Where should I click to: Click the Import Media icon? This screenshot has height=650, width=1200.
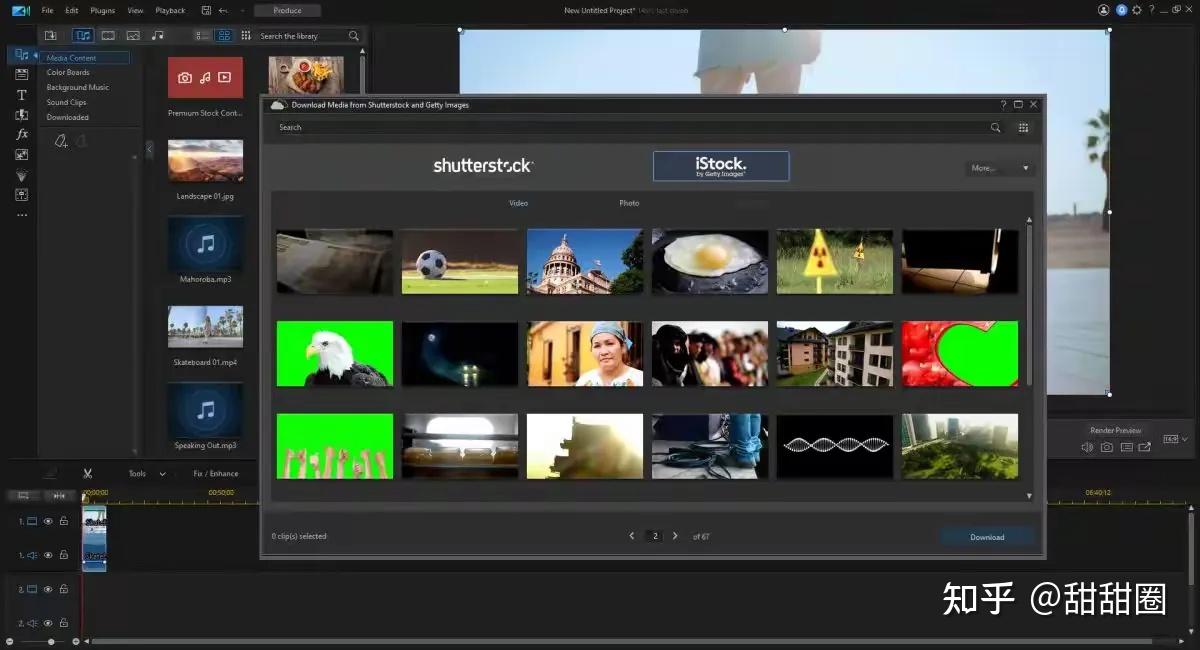(51, 36)
